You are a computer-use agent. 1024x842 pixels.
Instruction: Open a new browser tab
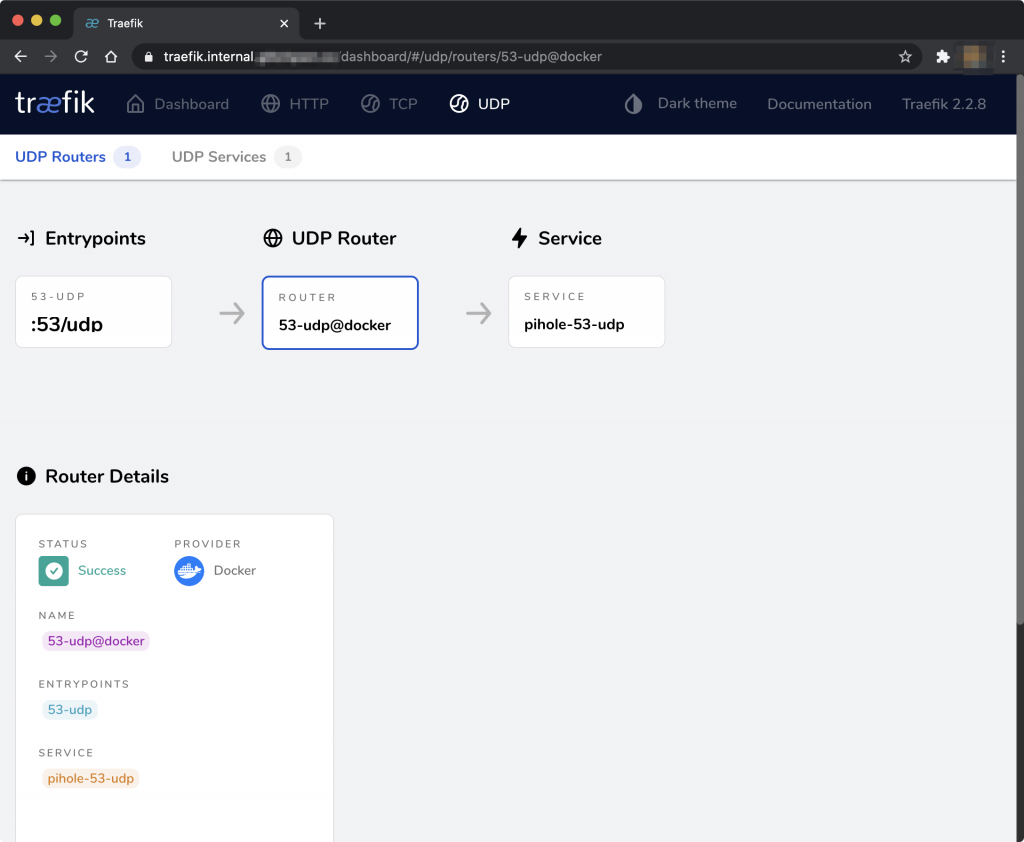tap(320, 23)
